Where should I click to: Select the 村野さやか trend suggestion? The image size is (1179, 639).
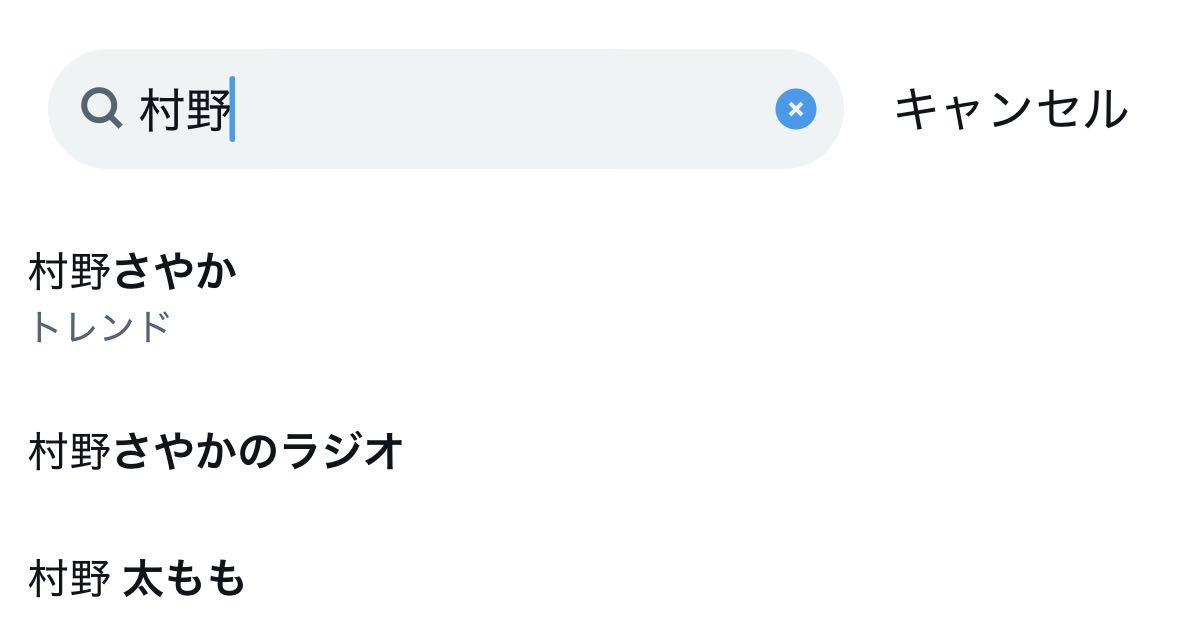pos(133,272)
